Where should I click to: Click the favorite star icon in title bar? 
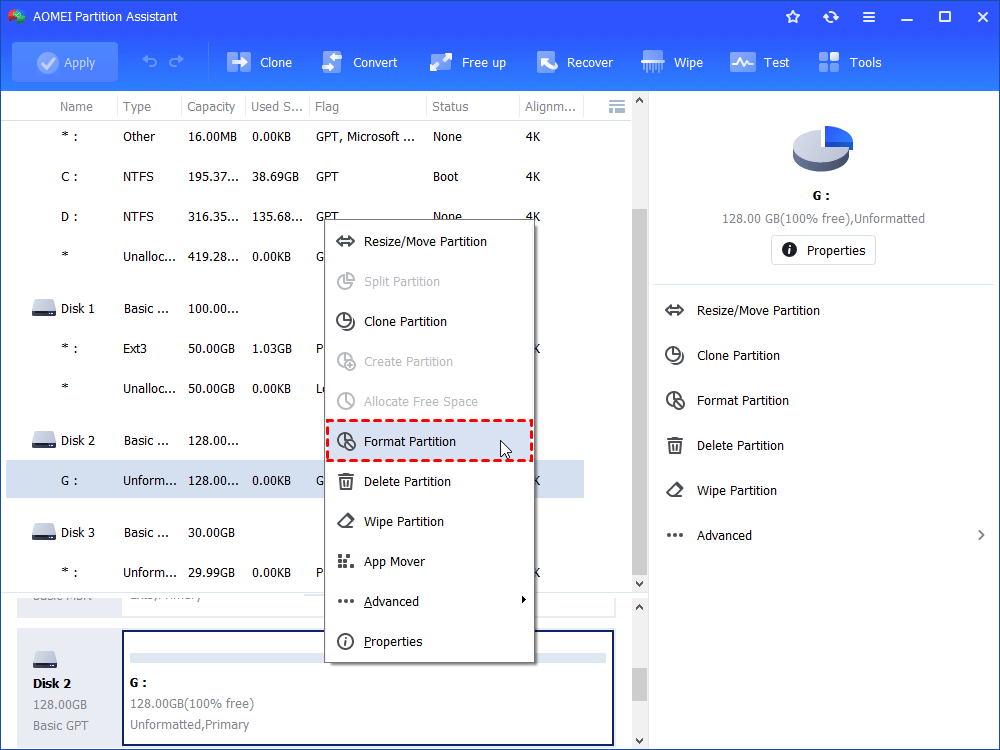point(793,17)
